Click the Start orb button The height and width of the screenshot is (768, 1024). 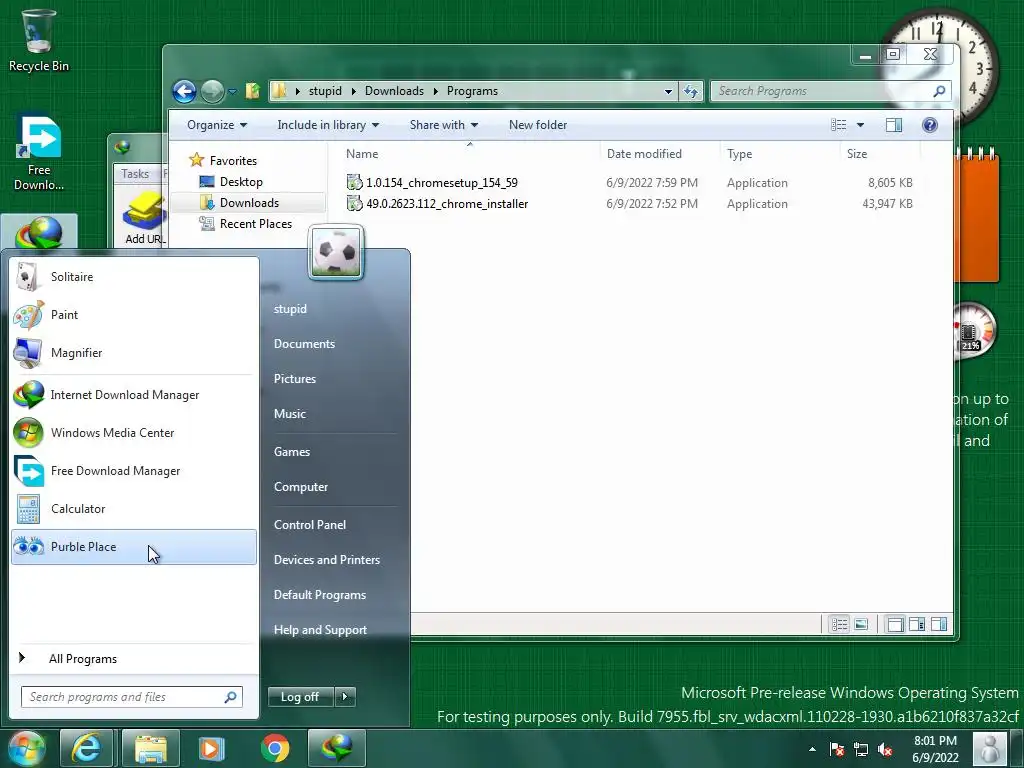point(25,748)
